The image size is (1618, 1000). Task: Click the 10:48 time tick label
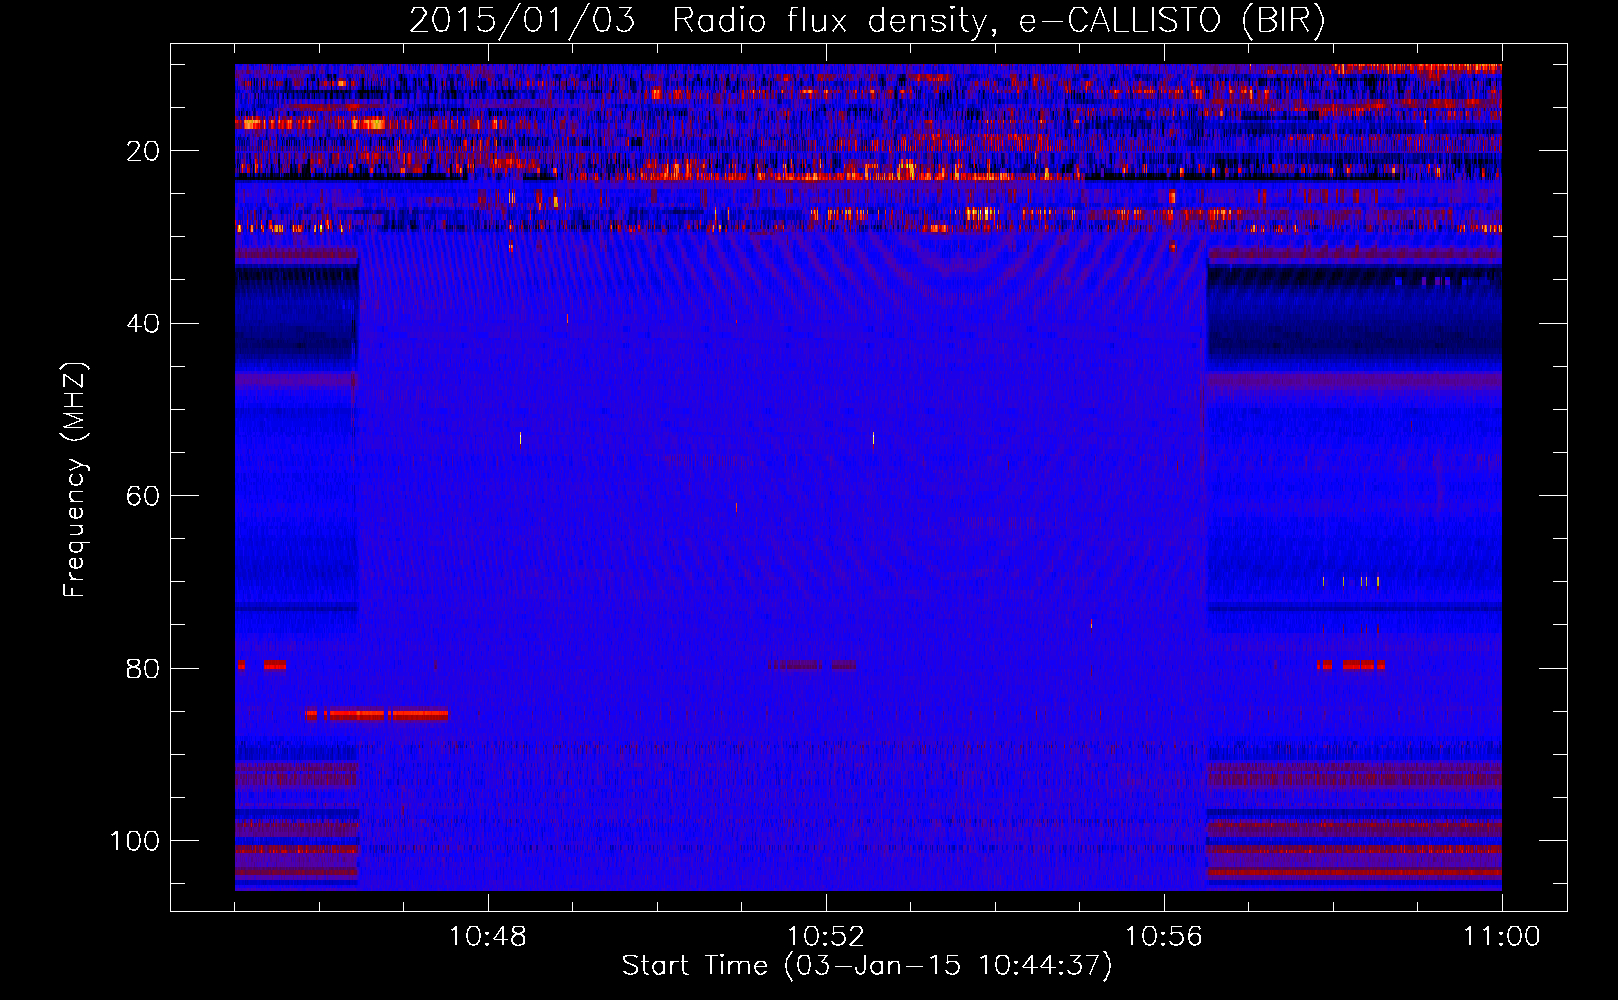click(488, 937)
